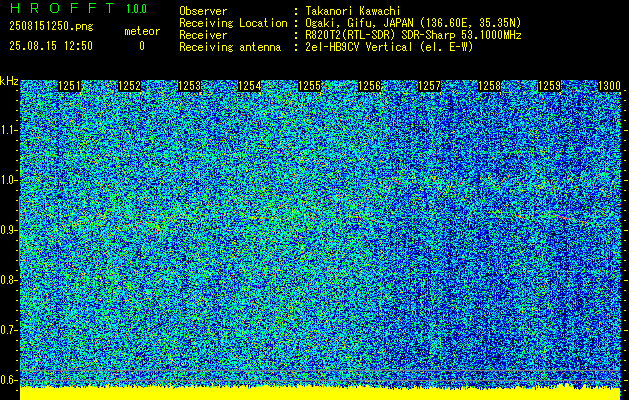Screen dimensions: 629x400
Task: Click the HROFFT title text
Action: [x=61, y=8]
